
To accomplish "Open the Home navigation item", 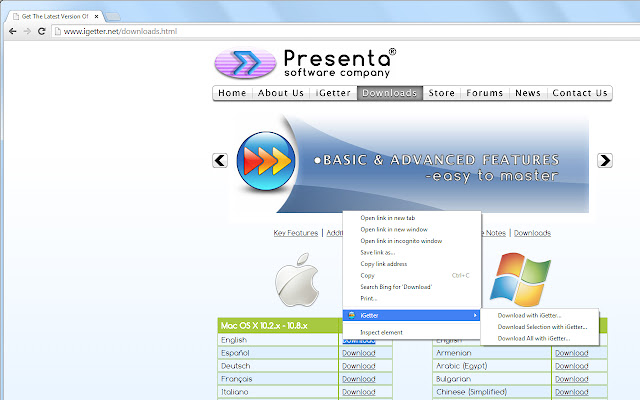I will 232,93.
